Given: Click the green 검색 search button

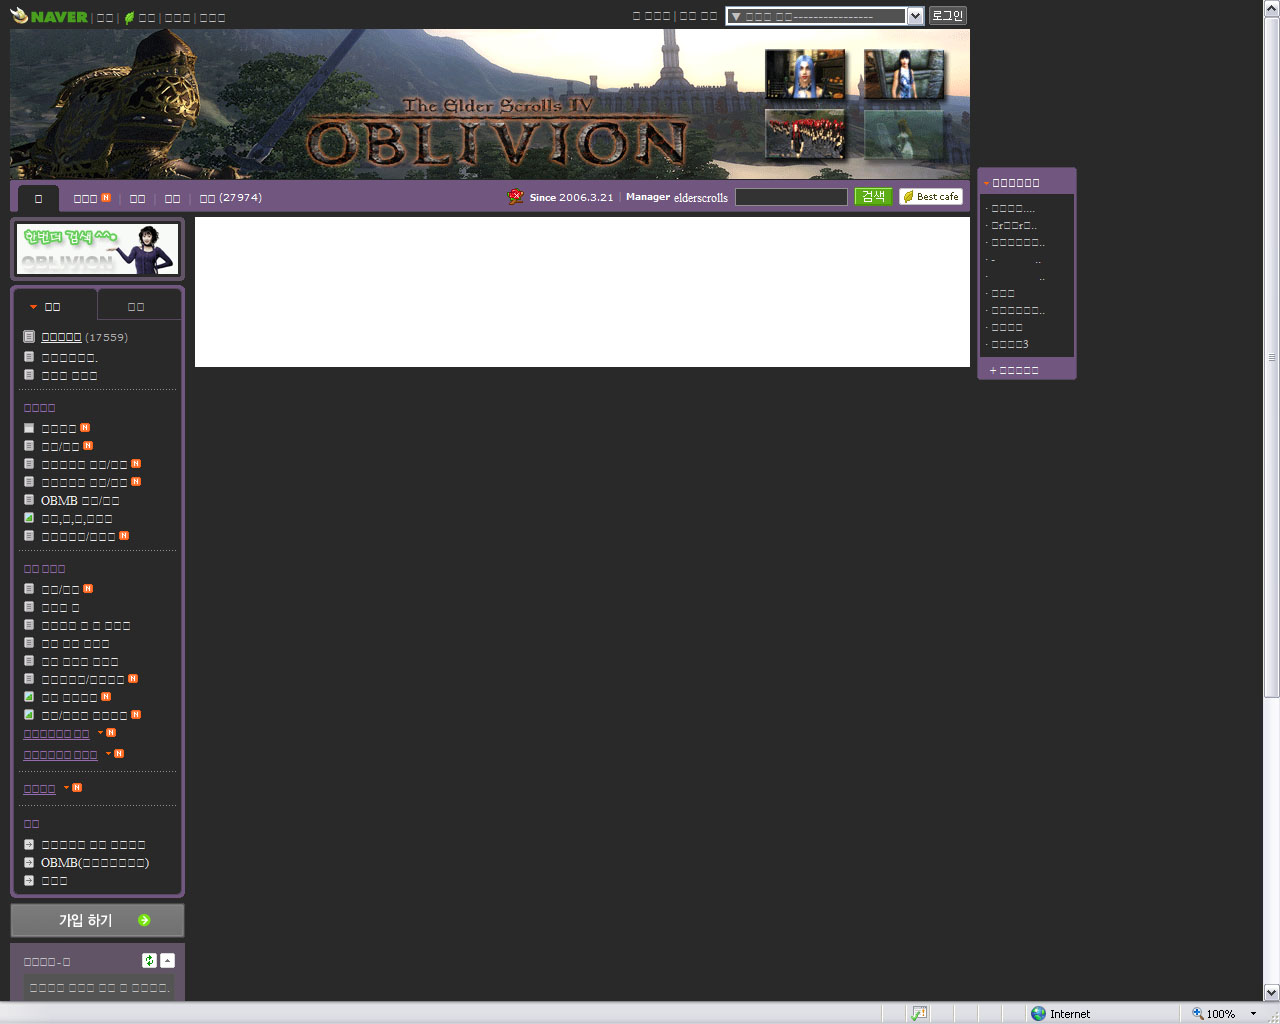Looking at the screenshot, I should (873, 197).
